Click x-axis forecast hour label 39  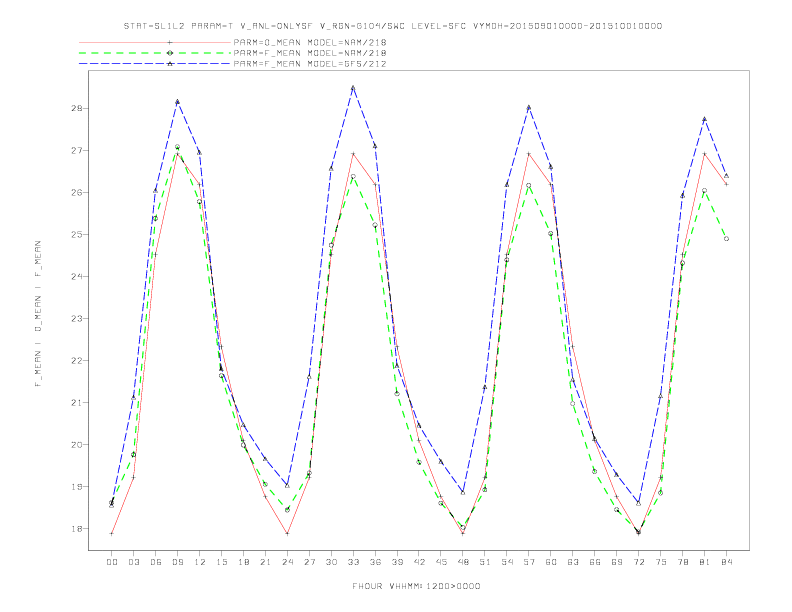[x=397, y=562]
